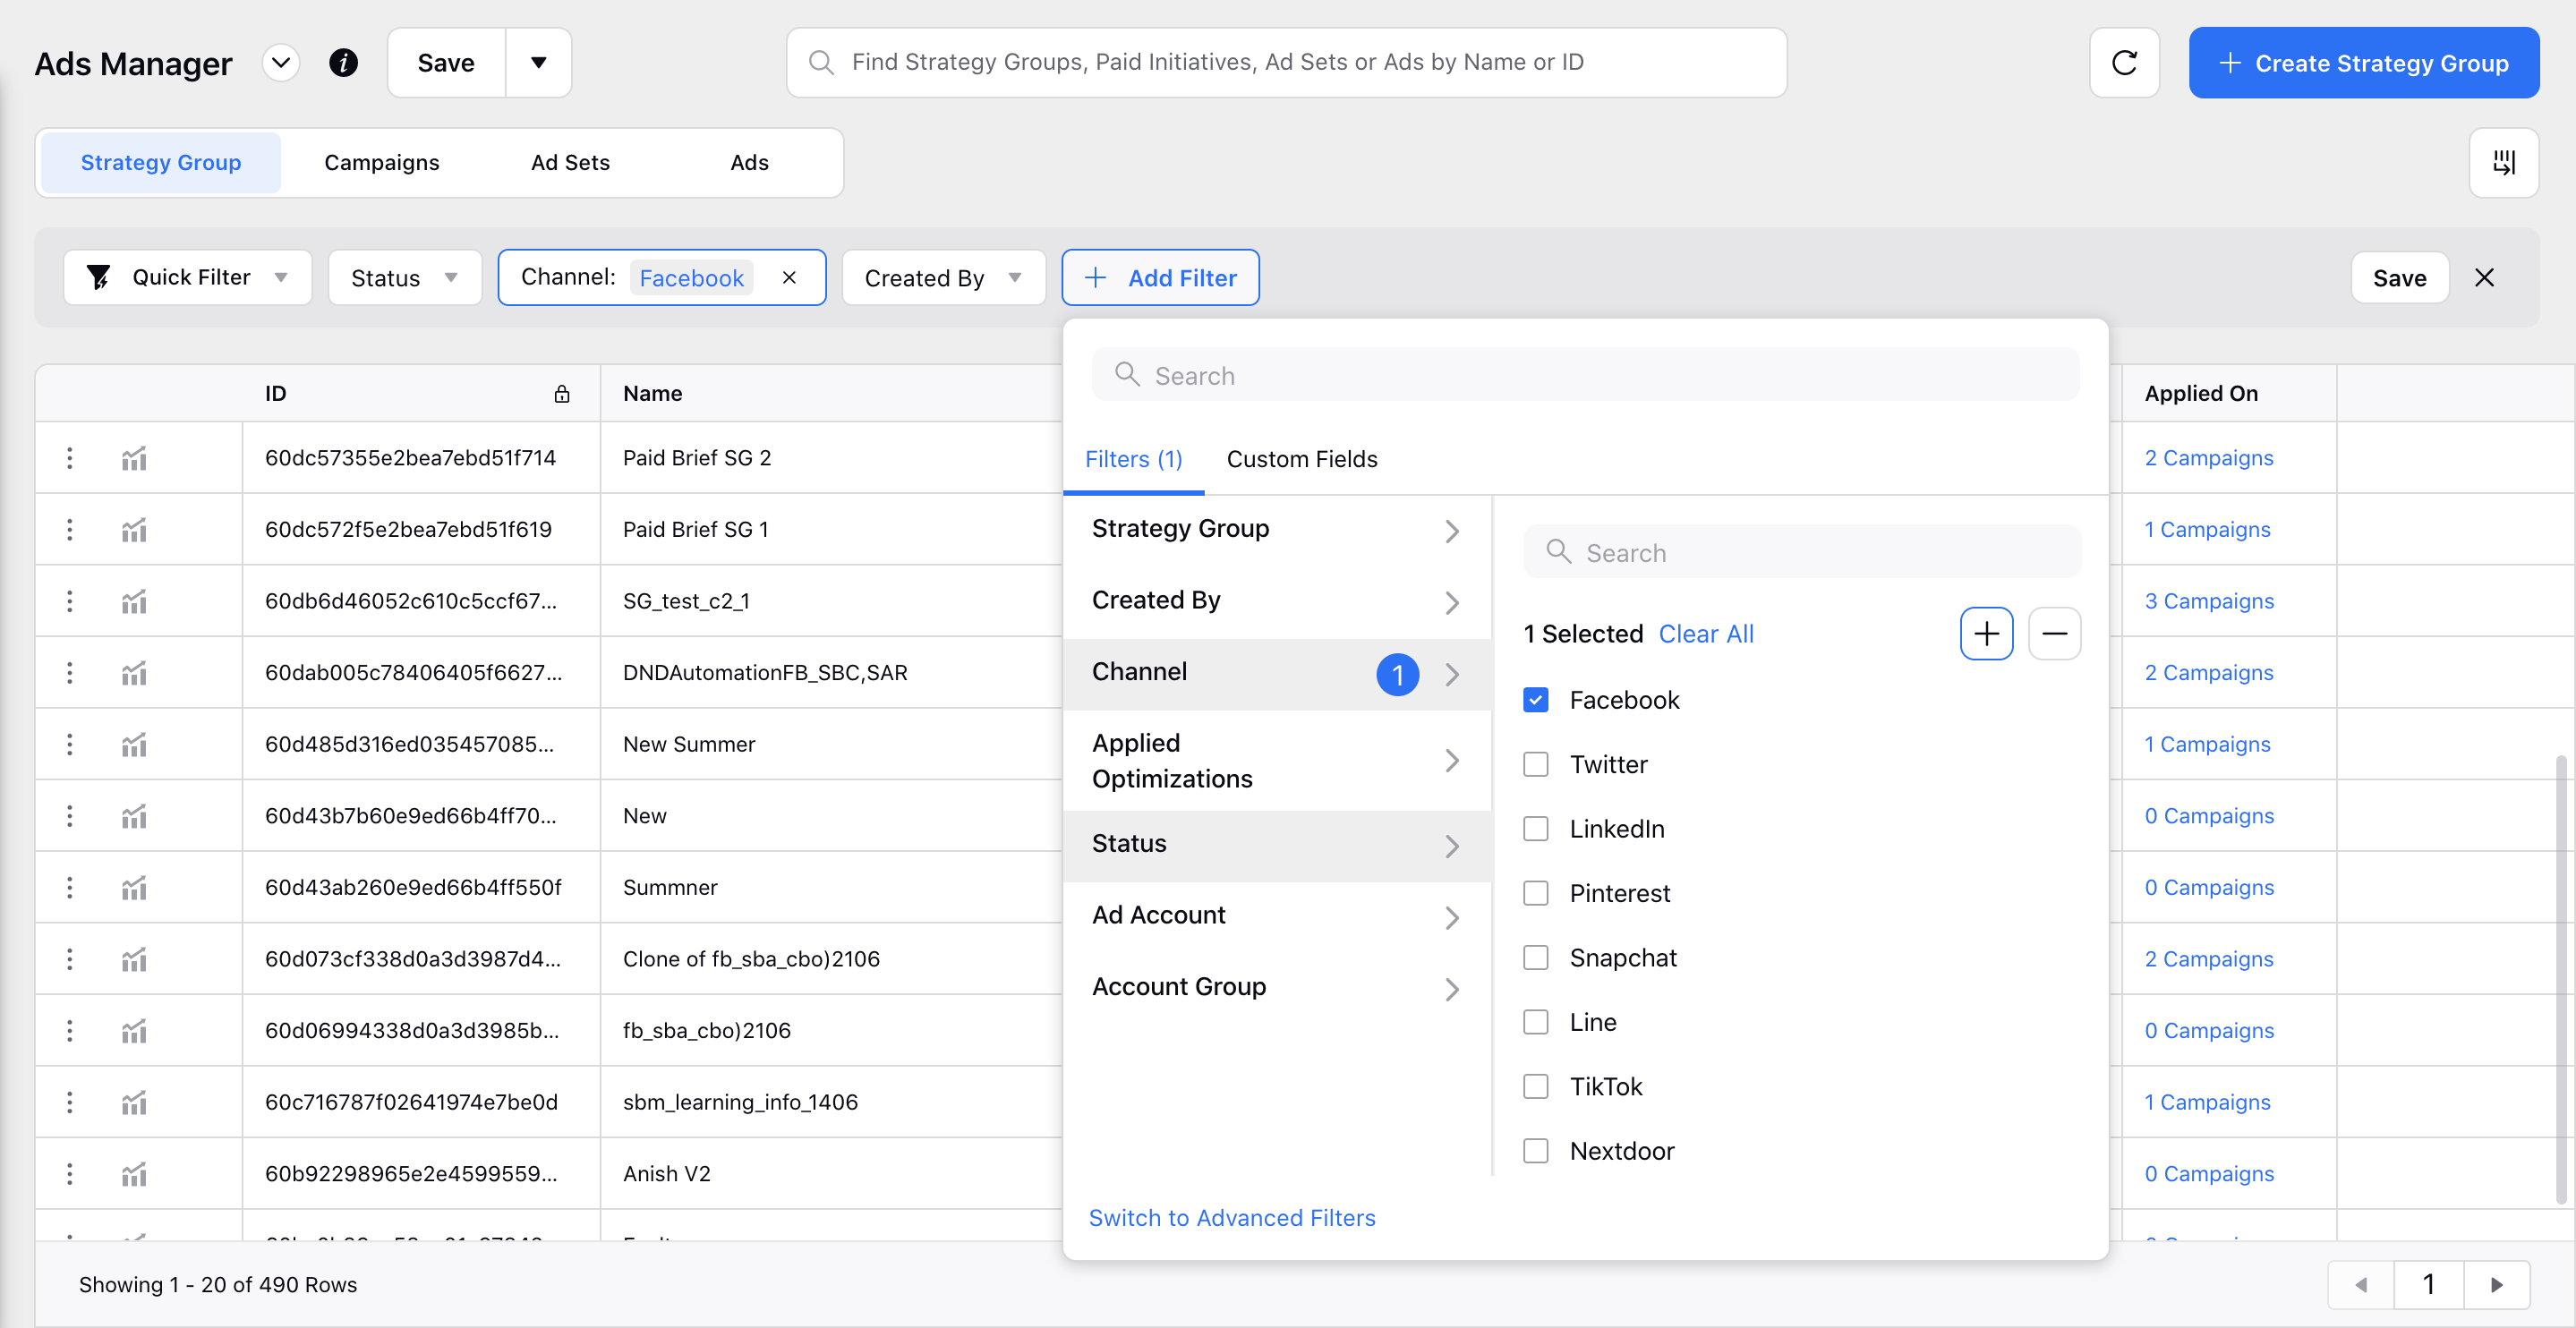This screenshot has height=1328, width=2576.
Task: Click Switch to Advanced Filters link
Action: (x=1232, y=1216)
